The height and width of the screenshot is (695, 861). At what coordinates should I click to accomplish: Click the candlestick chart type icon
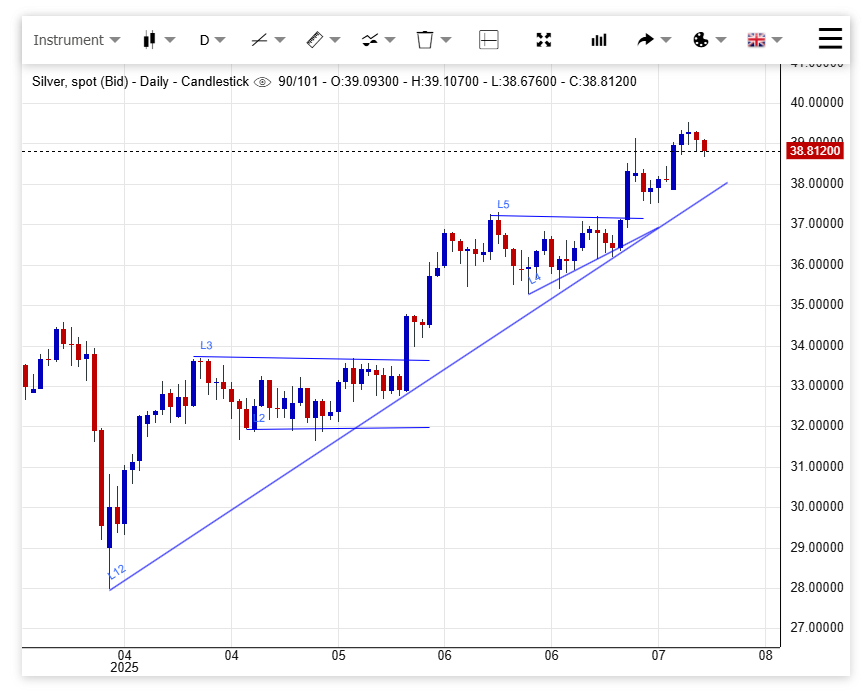point(150,40)
